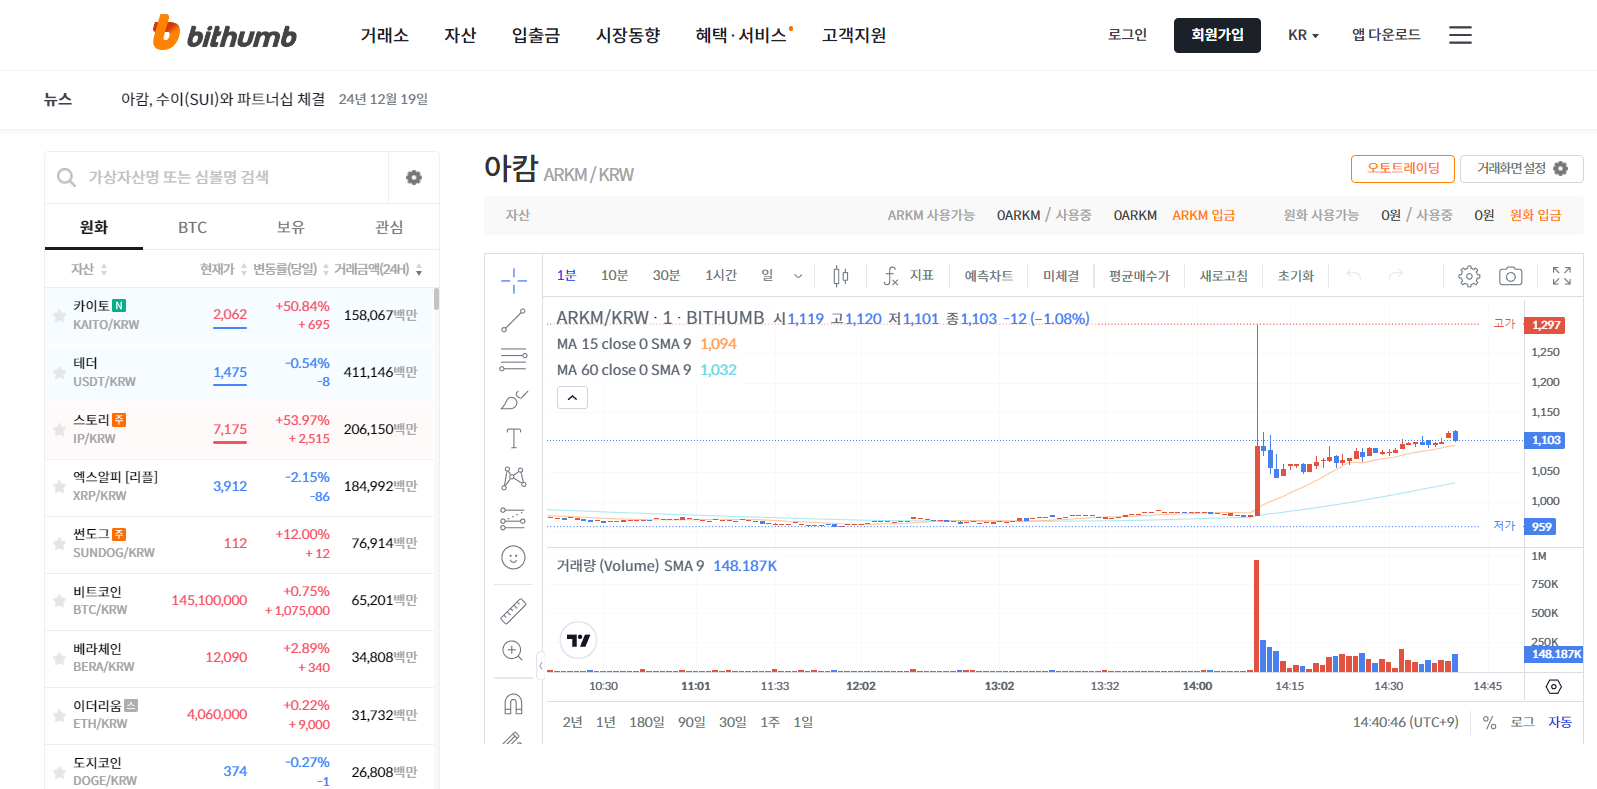Select the ruler measure tool
Screen dimensions: 1597x789
pos(513,610)
